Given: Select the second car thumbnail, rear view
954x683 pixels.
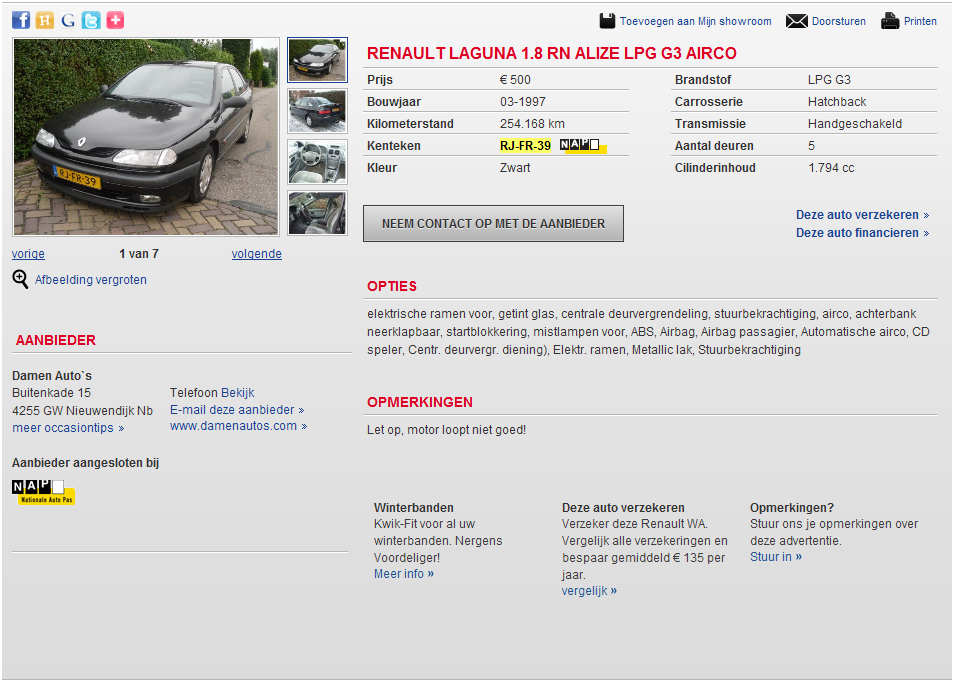Looking at the screenshot, I should pos(317,111).
